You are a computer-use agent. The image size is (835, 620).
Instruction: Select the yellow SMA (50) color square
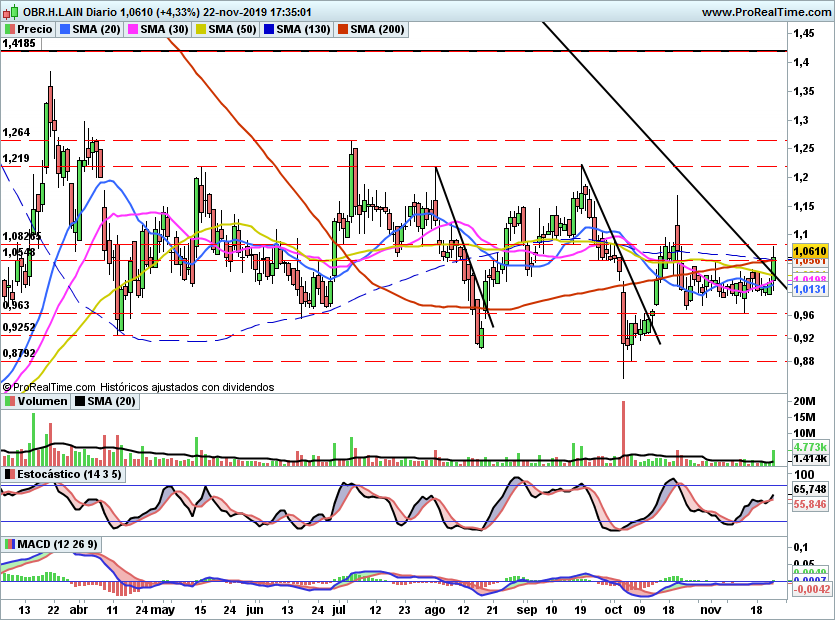click(x=200, y=30)
